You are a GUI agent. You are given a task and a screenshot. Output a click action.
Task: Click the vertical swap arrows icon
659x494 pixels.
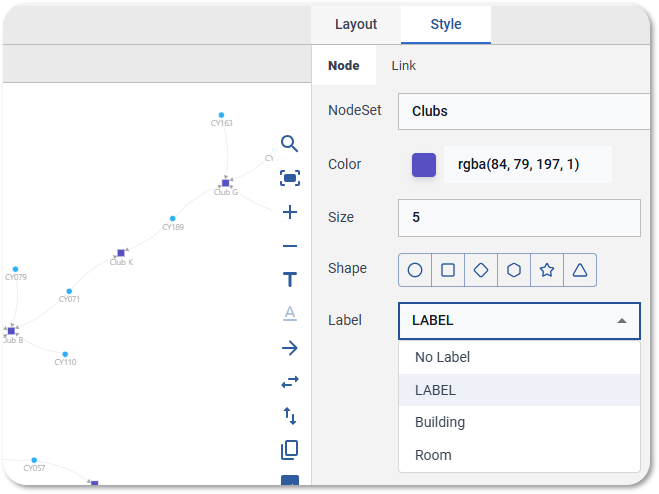pyautogui.click(x=290, y=416)
